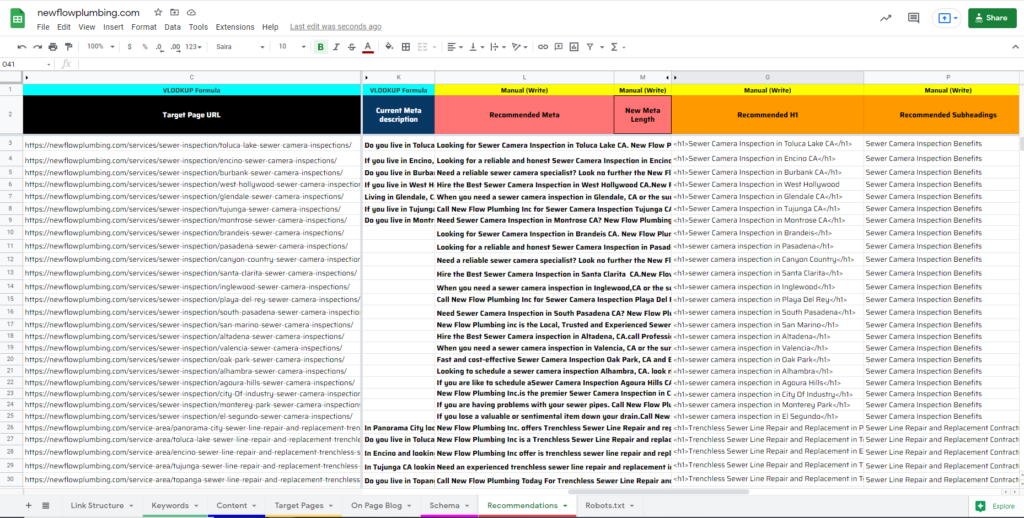Open cell borders options
Viewport: 1024px width, 518px height.
(x=406, y=47)
